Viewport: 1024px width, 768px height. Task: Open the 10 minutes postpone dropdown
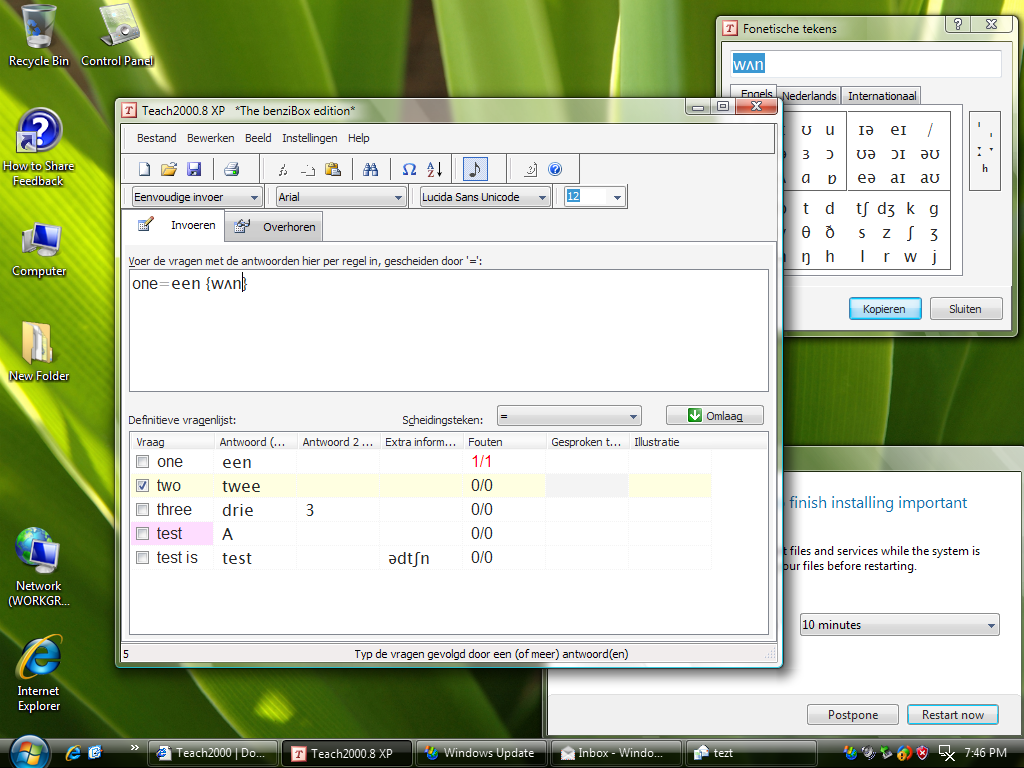(x=899, y=625)
